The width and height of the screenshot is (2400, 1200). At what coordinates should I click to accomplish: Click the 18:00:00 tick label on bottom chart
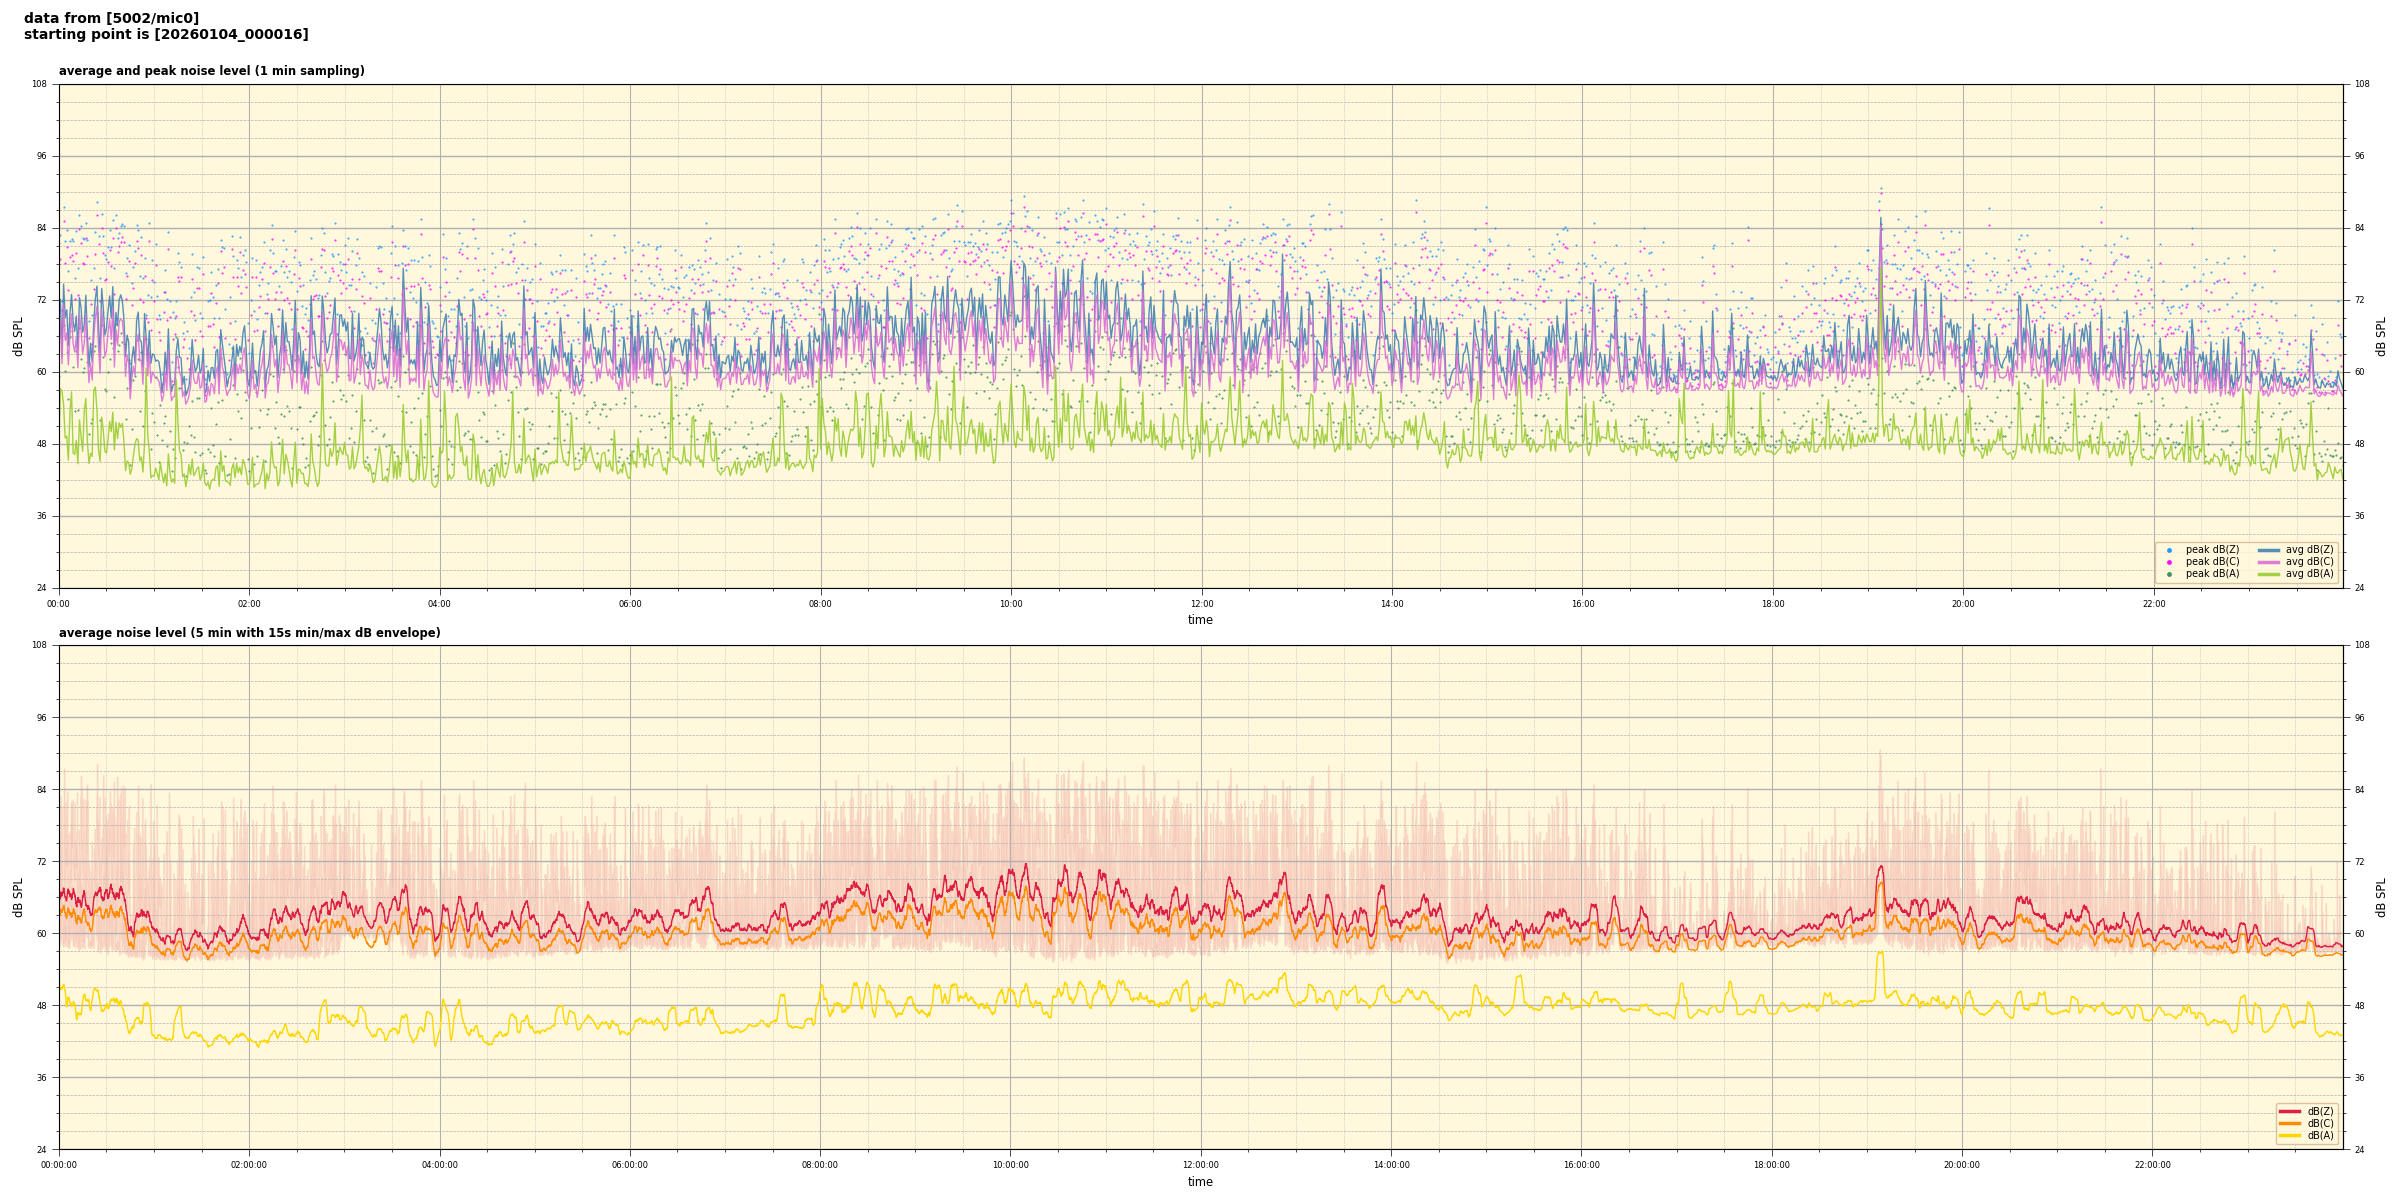coord(1772,1165)
